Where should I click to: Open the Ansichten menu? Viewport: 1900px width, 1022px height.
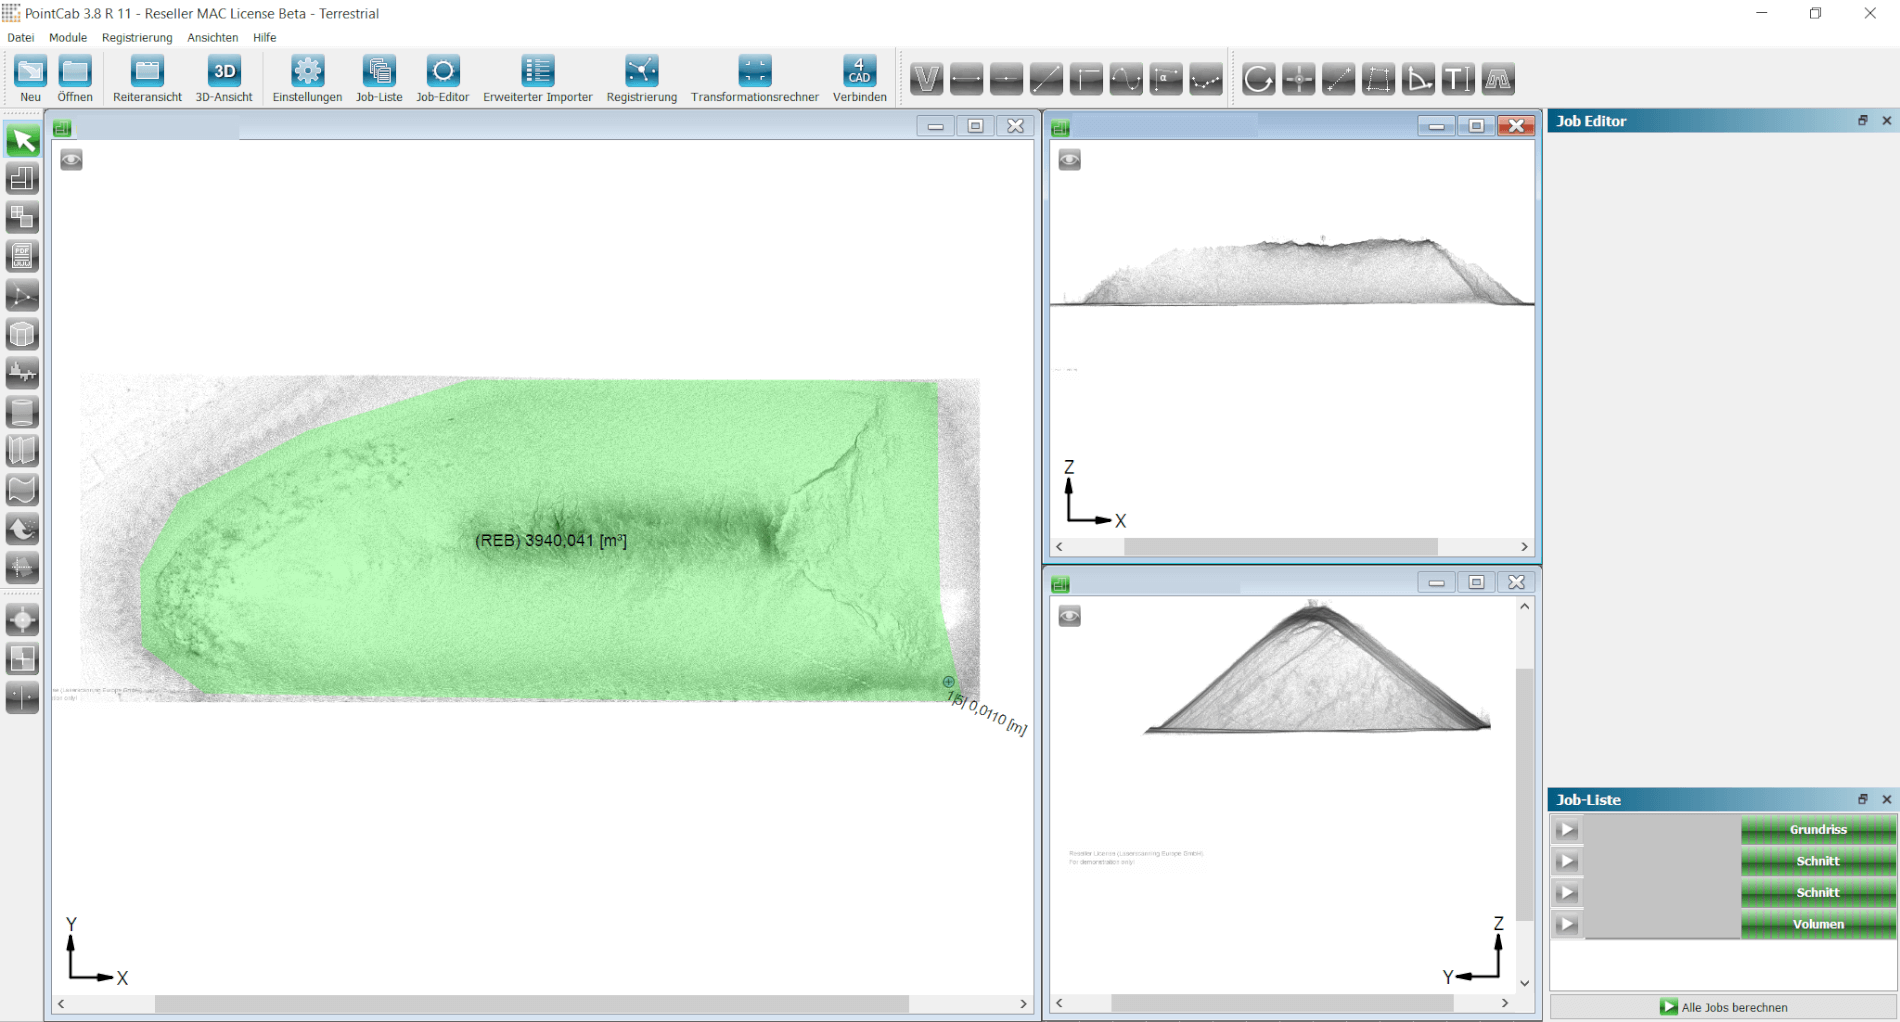(x=212, y=38)
